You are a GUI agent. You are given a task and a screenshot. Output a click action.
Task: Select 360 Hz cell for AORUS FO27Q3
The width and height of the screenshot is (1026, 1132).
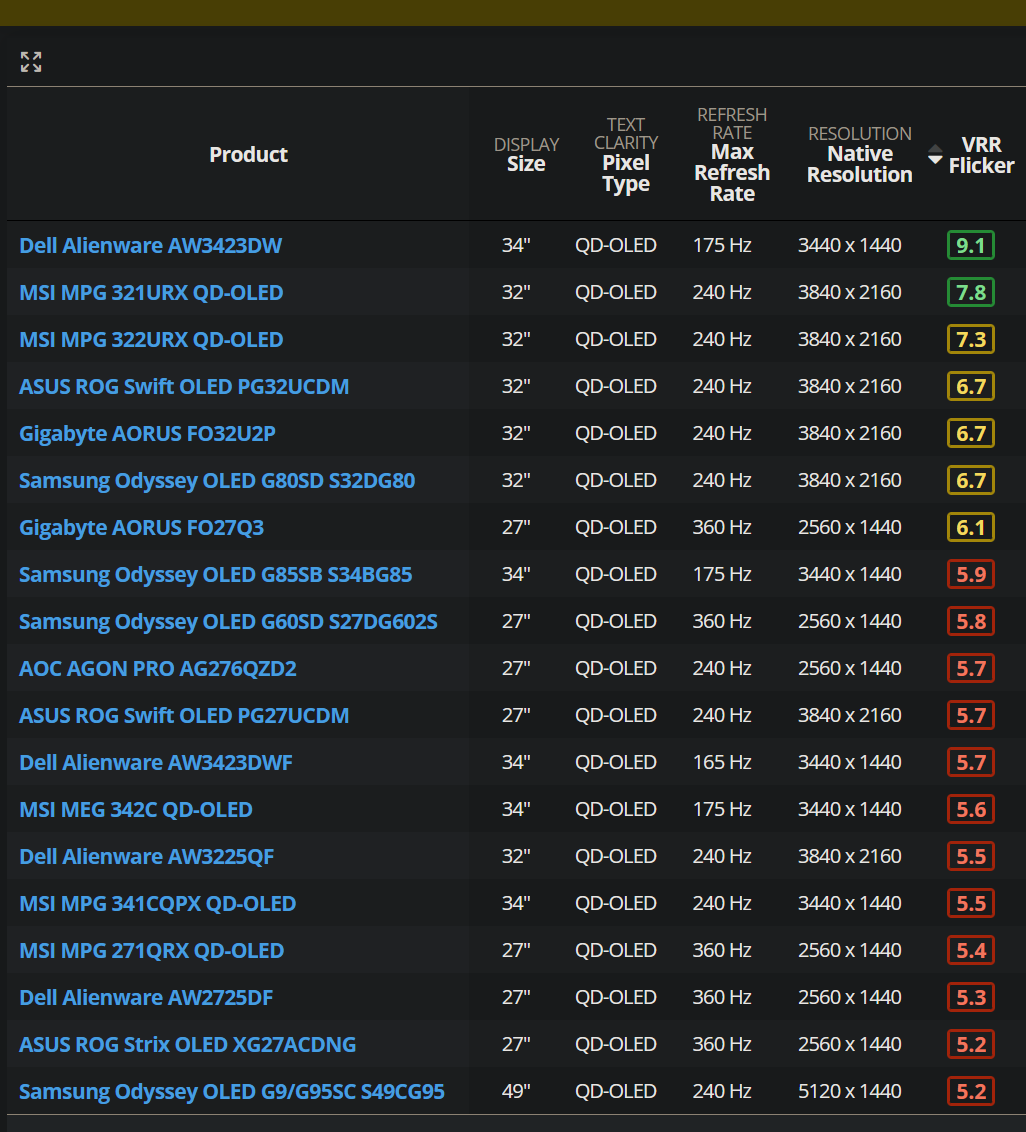722,528
